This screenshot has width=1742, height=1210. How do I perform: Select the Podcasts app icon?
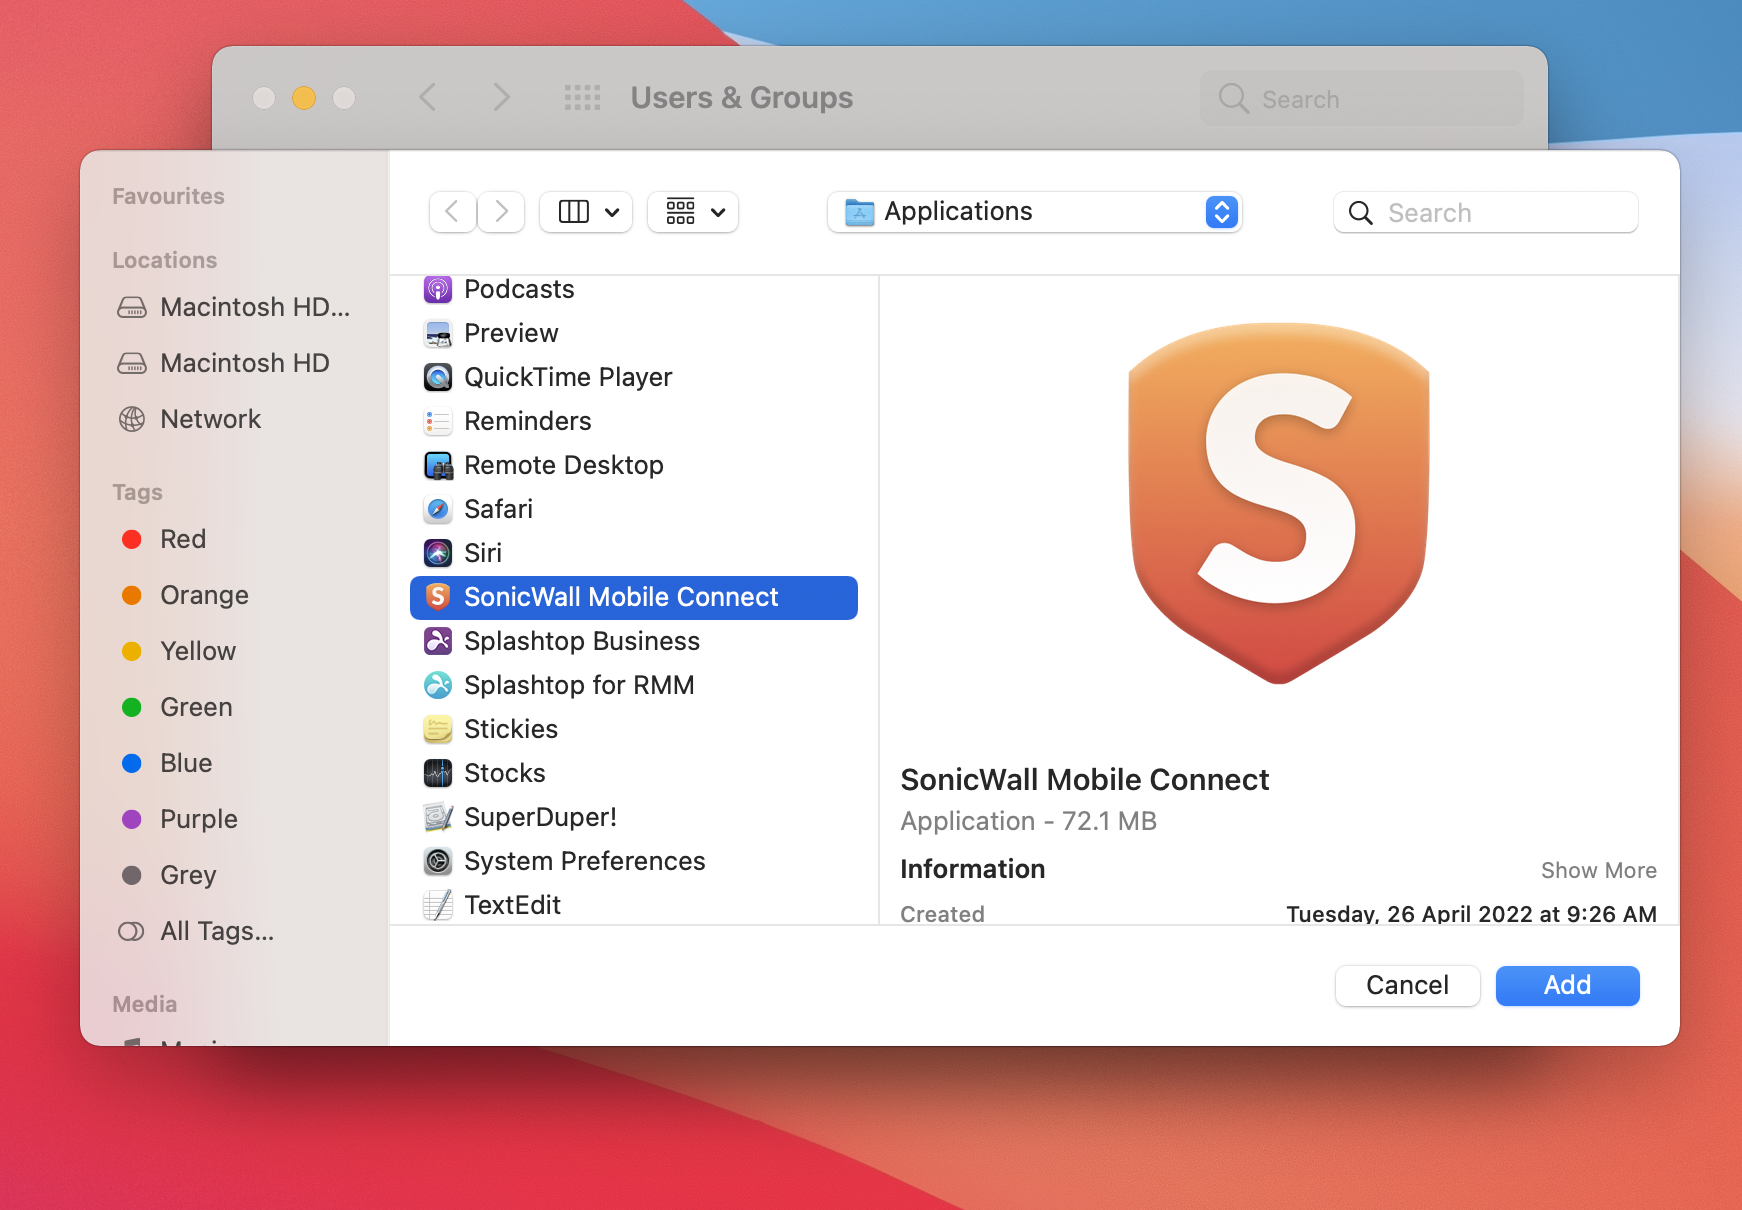click(438, 290)
